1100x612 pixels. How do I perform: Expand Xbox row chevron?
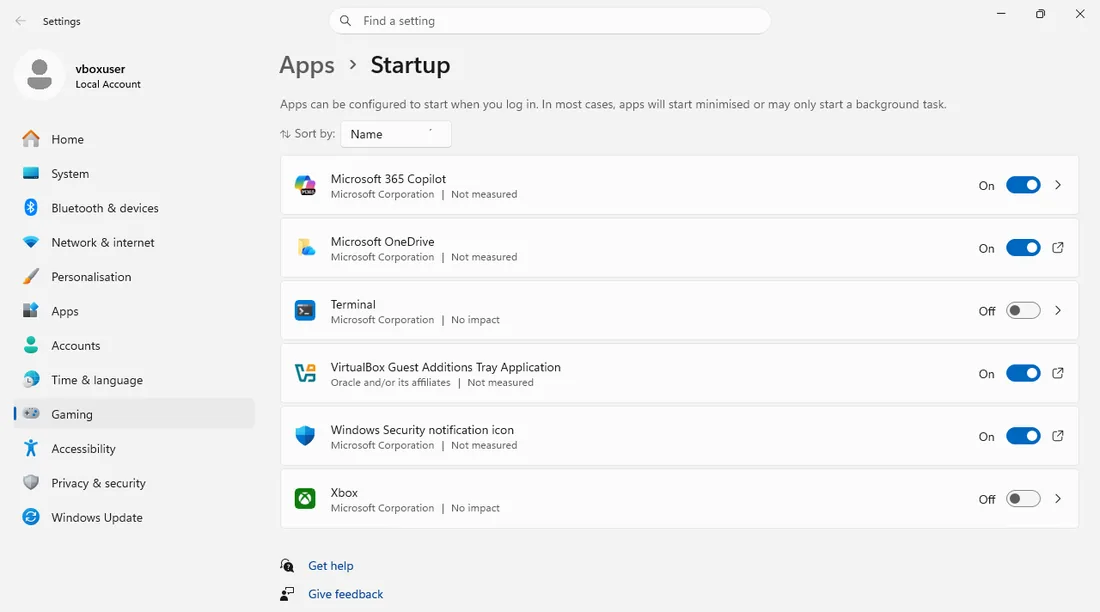[1058, 499]
